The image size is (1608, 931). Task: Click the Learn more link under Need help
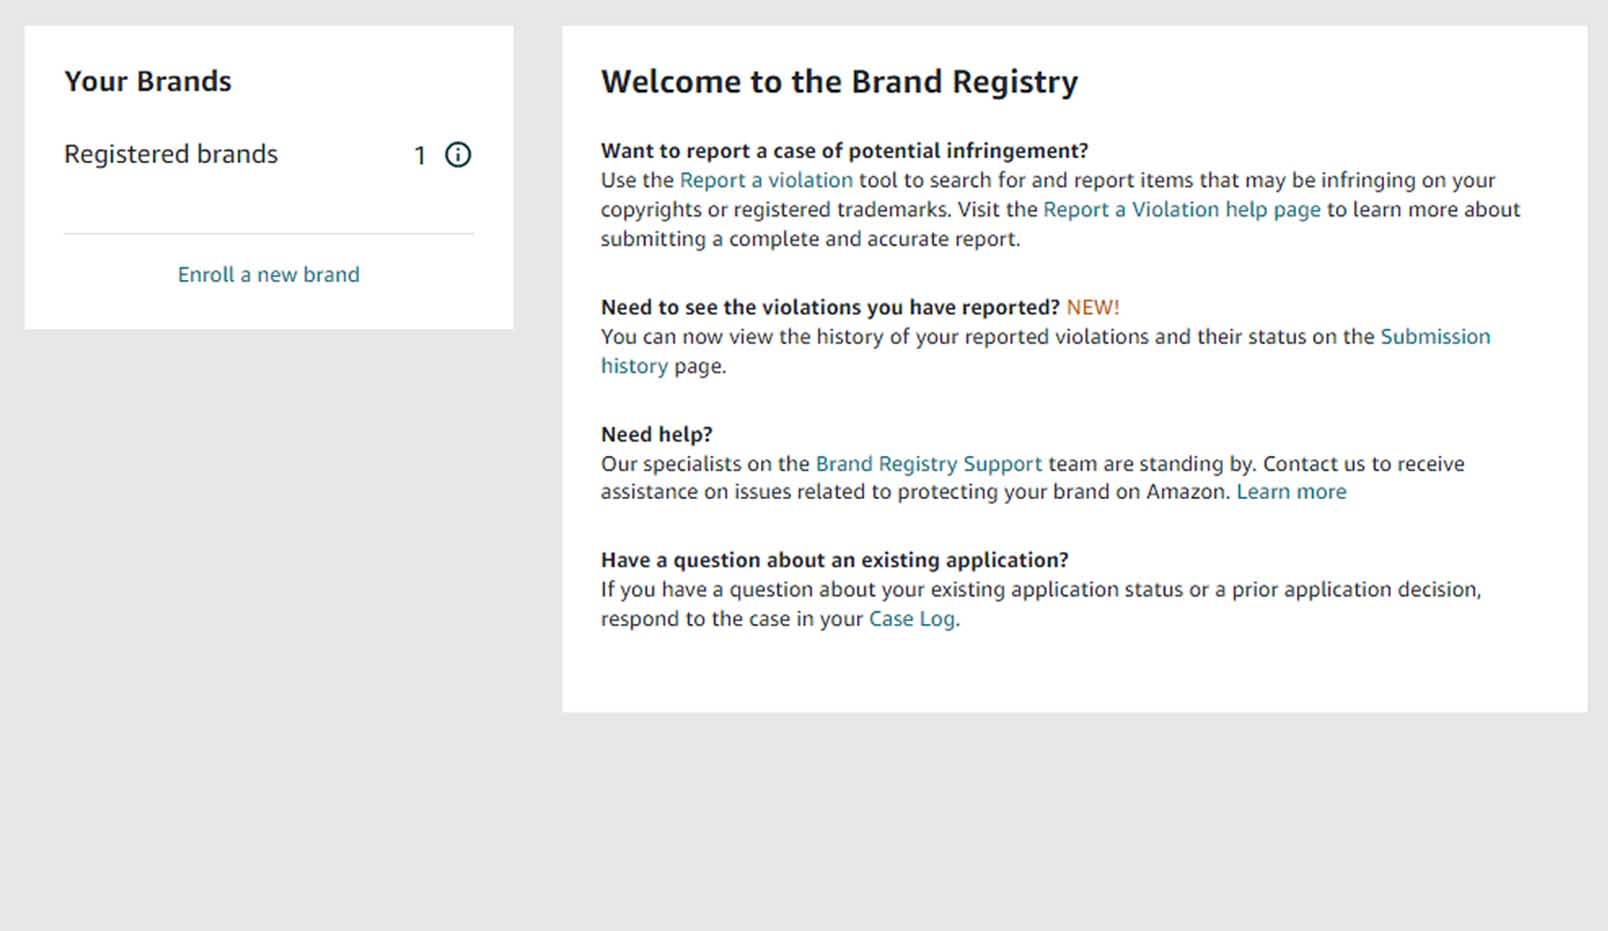click(1291, 491)
